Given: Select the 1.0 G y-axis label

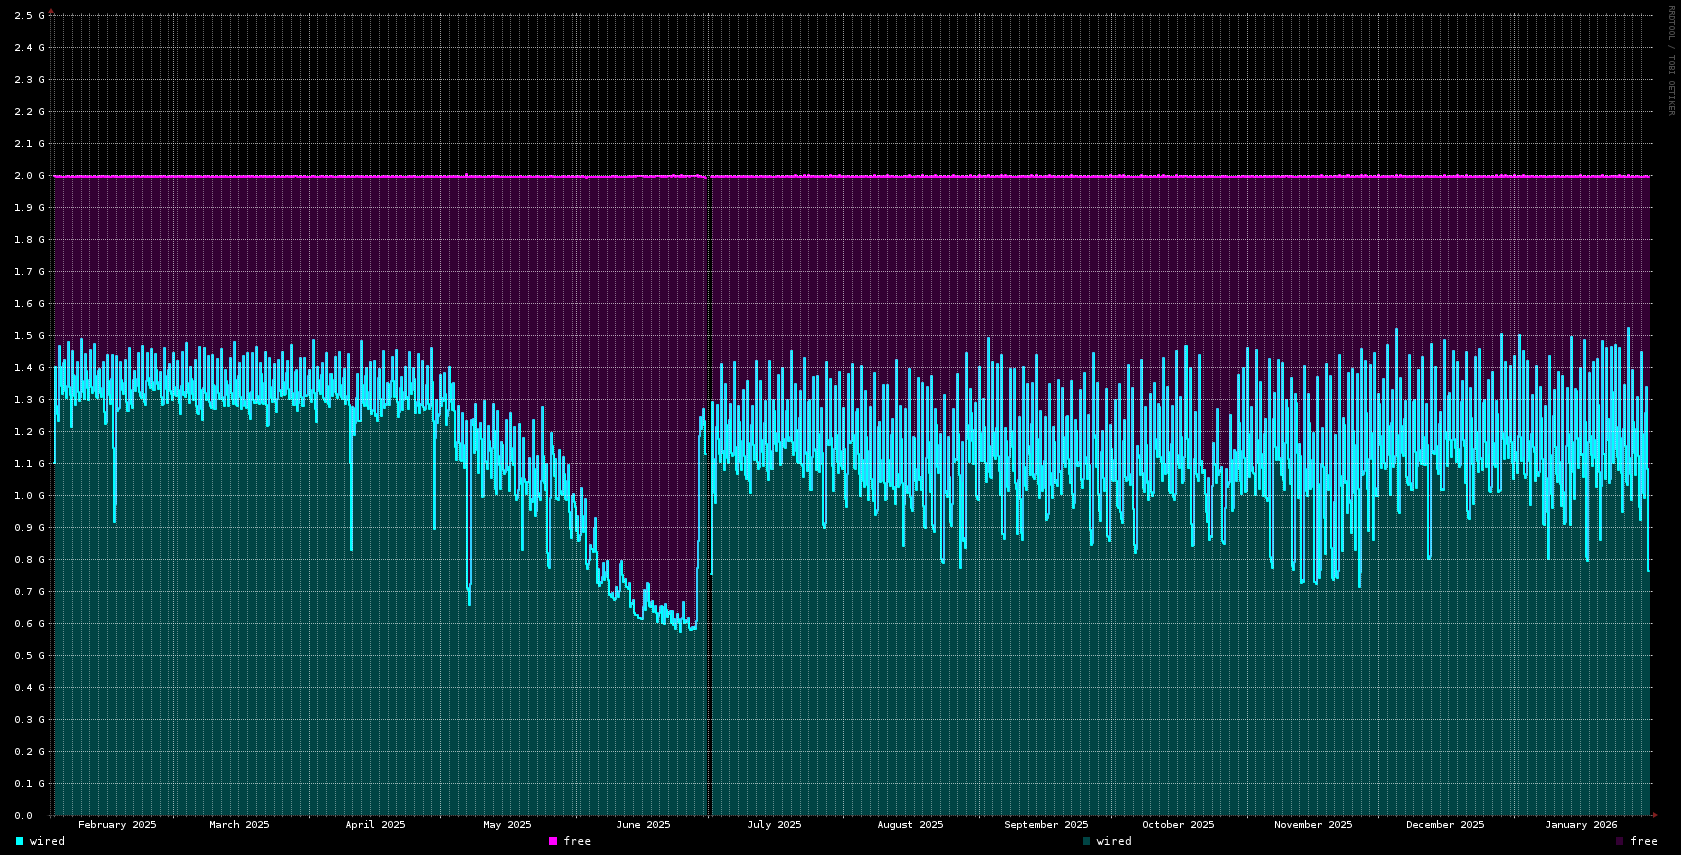Looking at the screenshot, I should coord(29,496).
